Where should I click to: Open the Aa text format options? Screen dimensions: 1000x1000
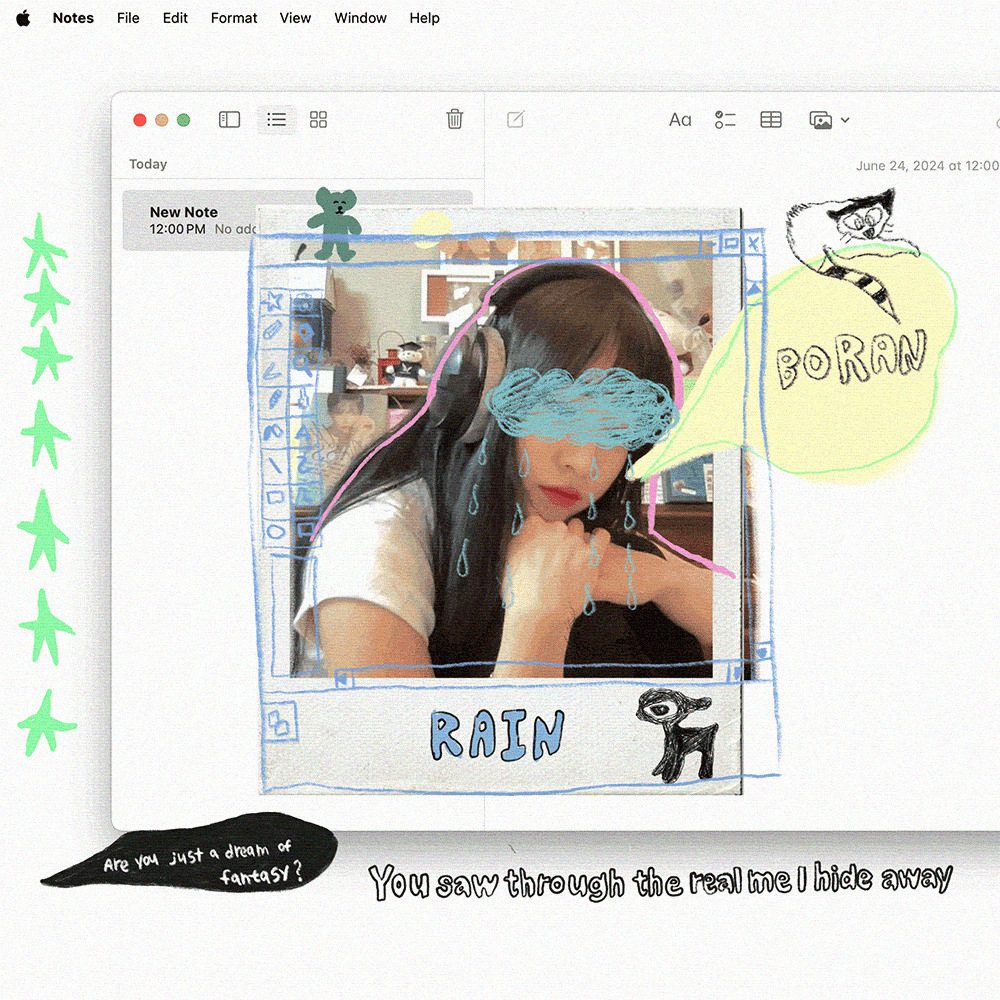click(680, 120)
